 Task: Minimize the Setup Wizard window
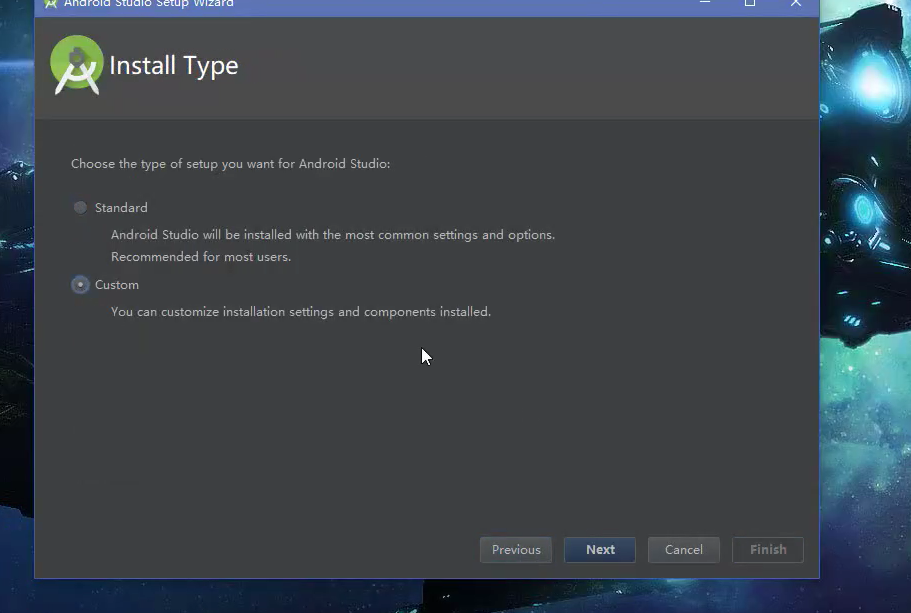705,3
